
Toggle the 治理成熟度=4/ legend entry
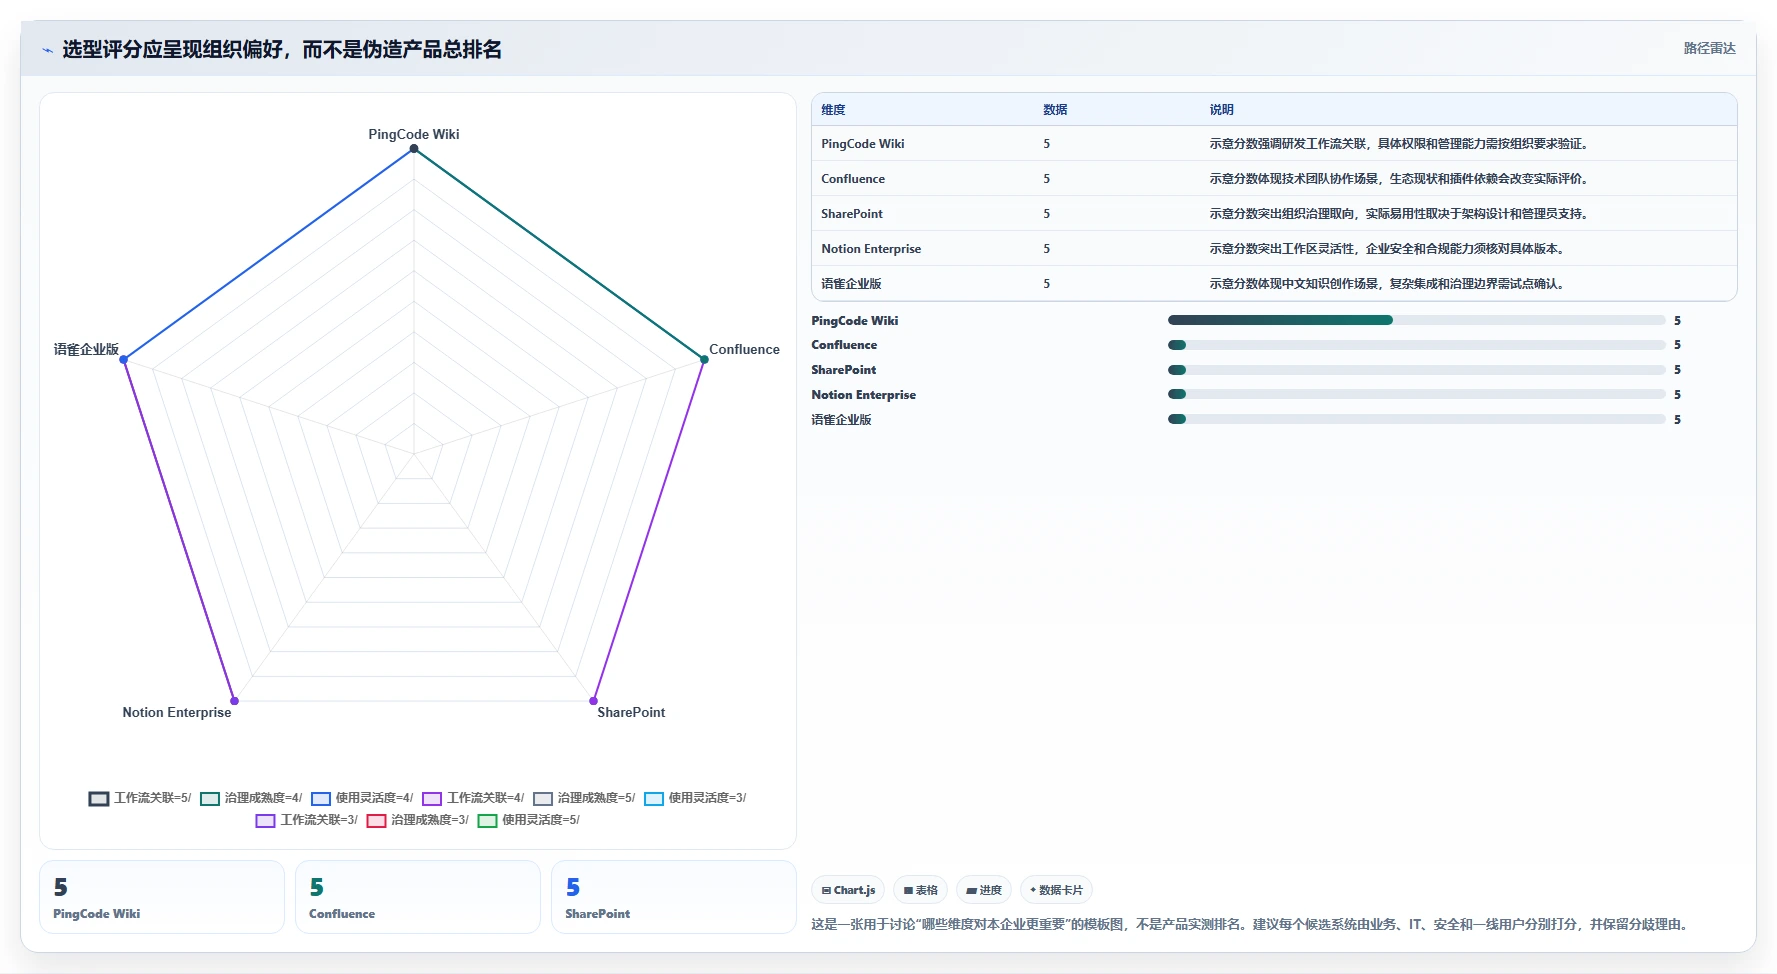click(x=251, y=798)
